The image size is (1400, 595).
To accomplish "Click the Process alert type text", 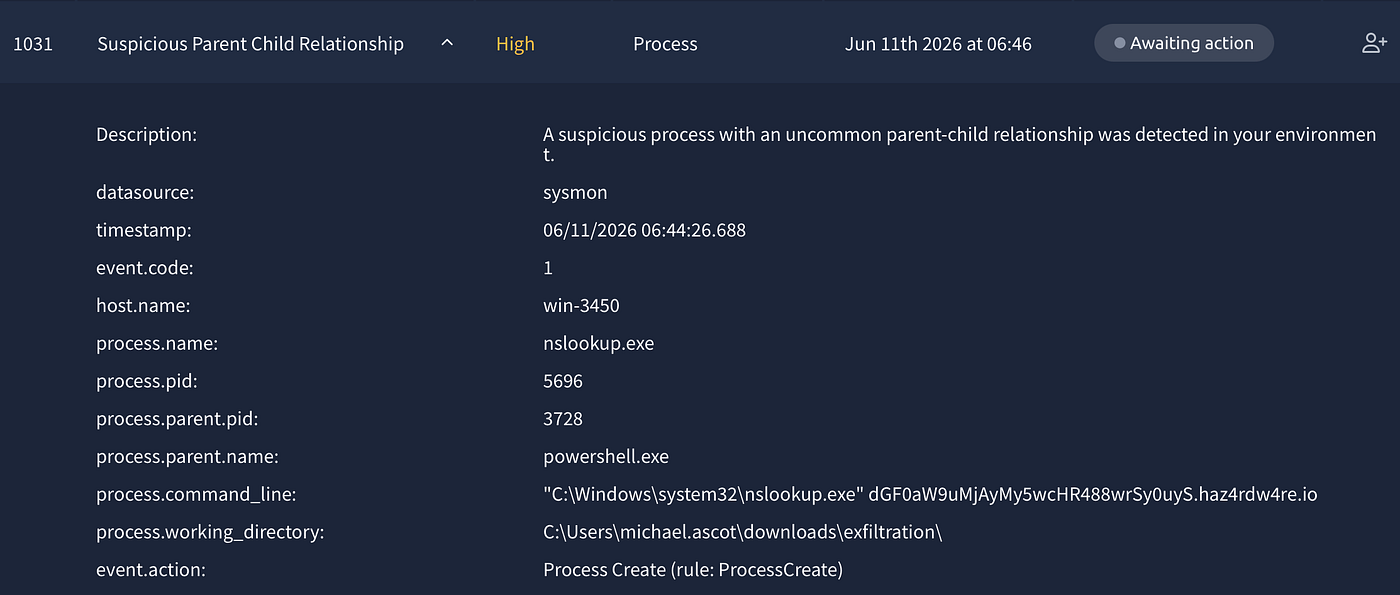I will [665, 44].
